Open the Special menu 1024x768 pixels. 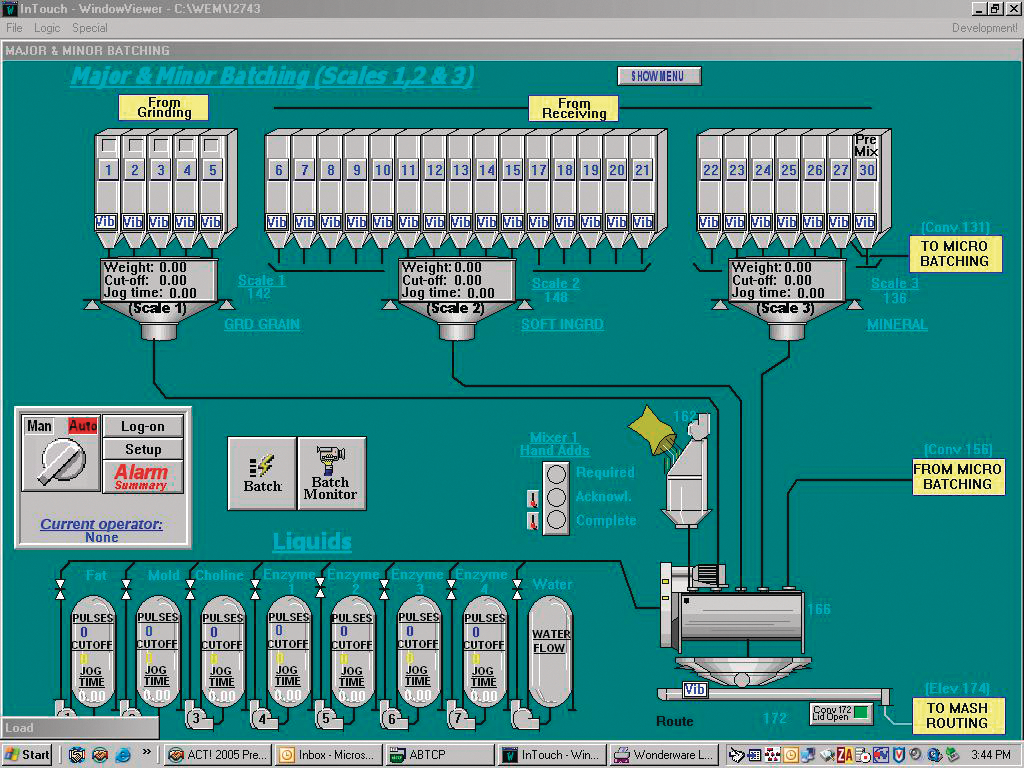[90, 28]
